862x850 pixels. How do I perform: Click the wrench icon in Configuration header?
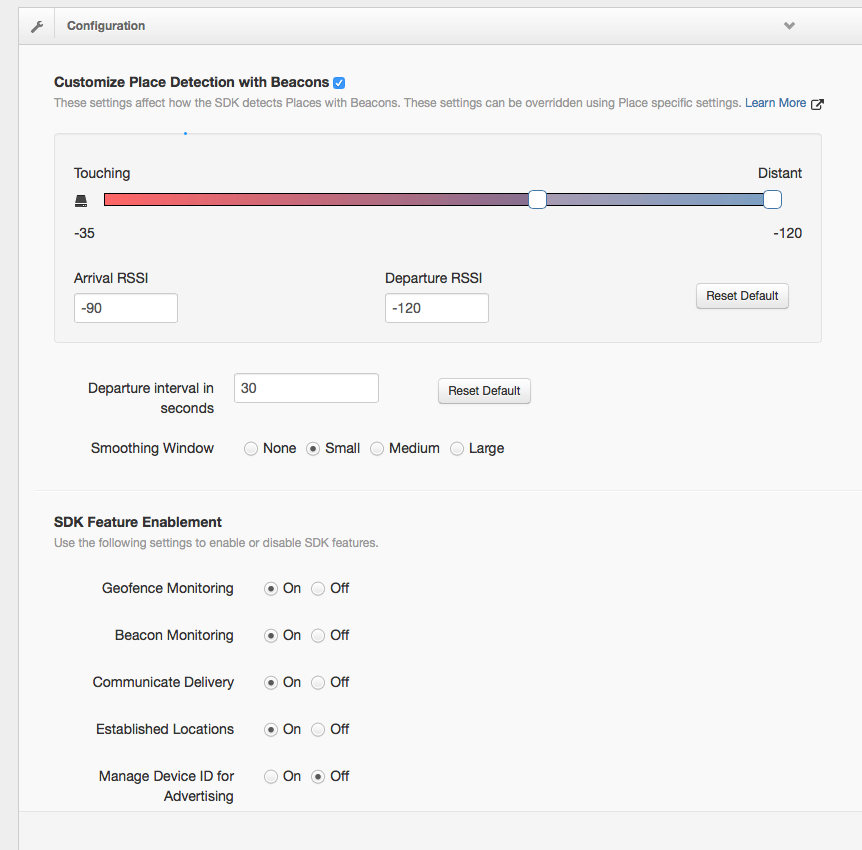point(37,26)
